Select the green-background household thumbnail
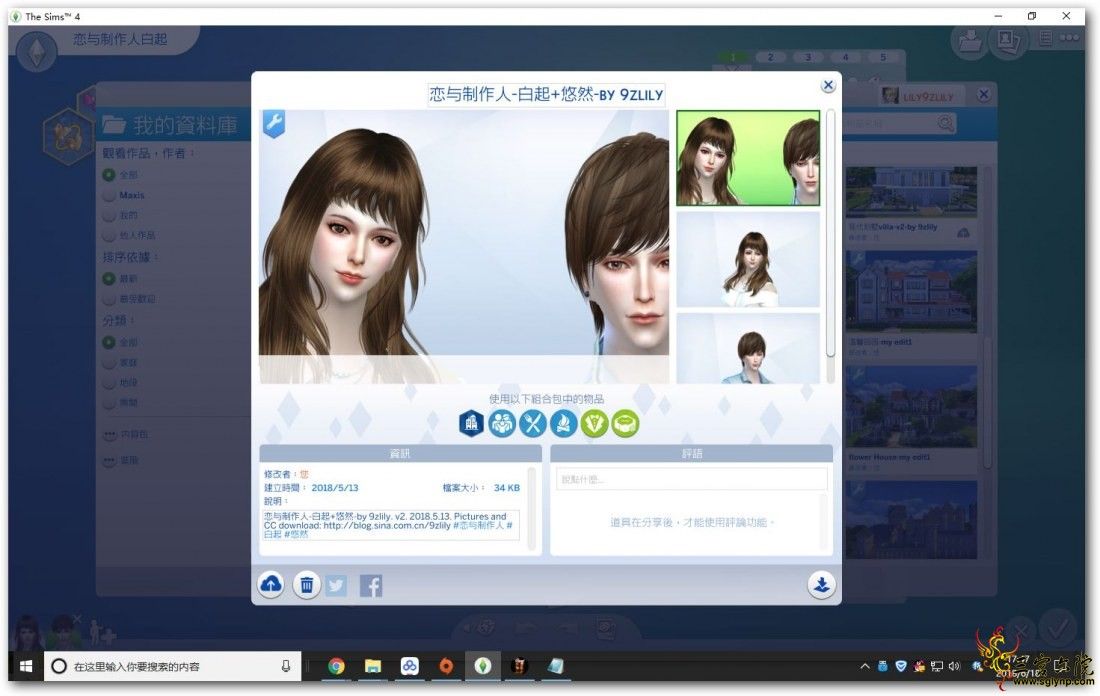 pos(748,158)
